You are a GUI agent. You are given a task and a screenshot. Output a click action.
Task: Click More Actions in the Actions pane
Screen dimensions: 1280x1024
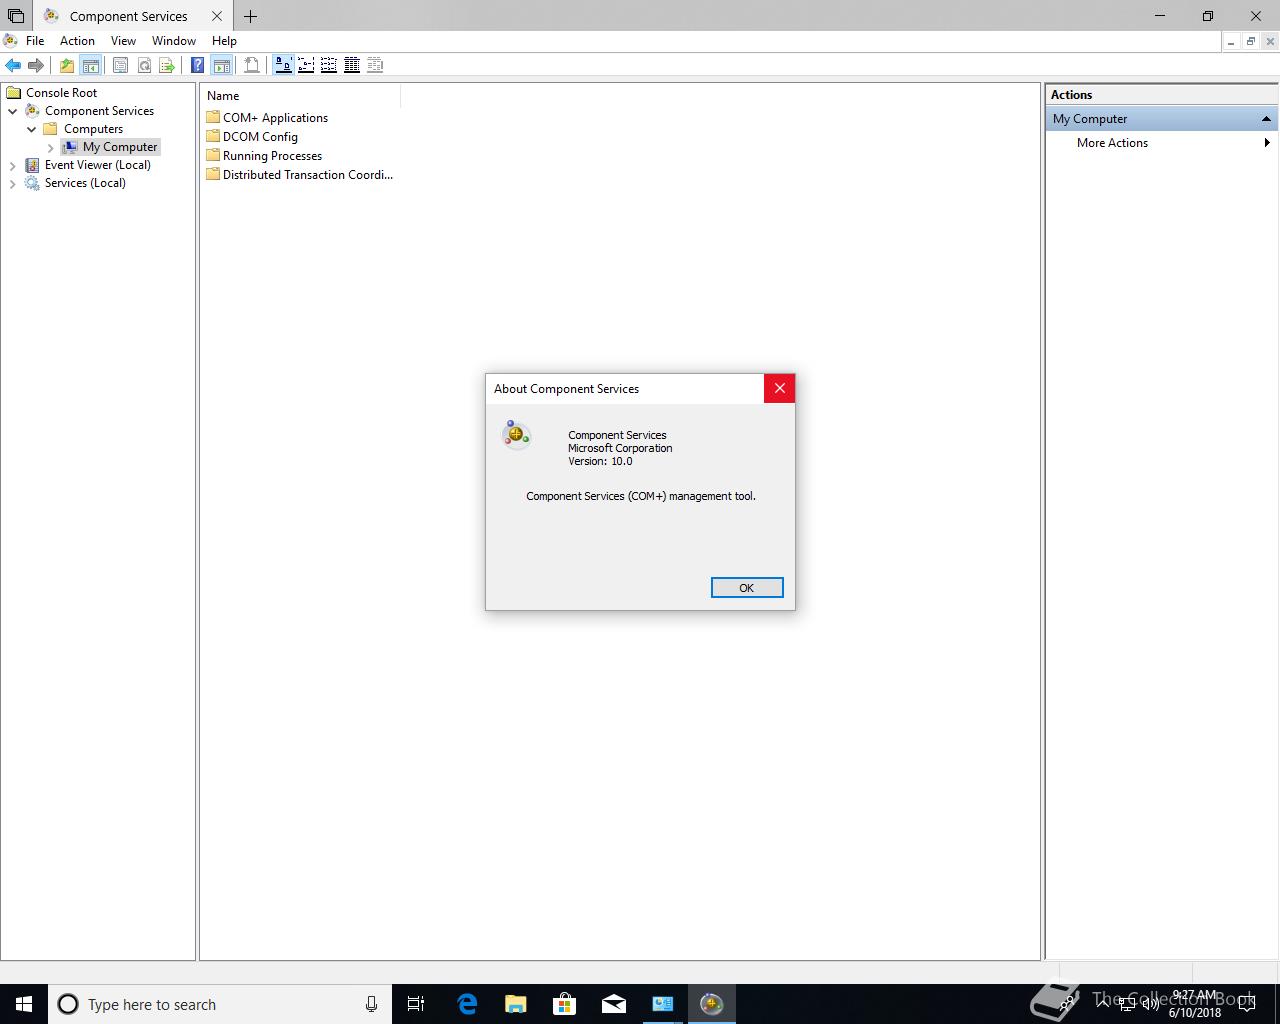point(1112,143)
